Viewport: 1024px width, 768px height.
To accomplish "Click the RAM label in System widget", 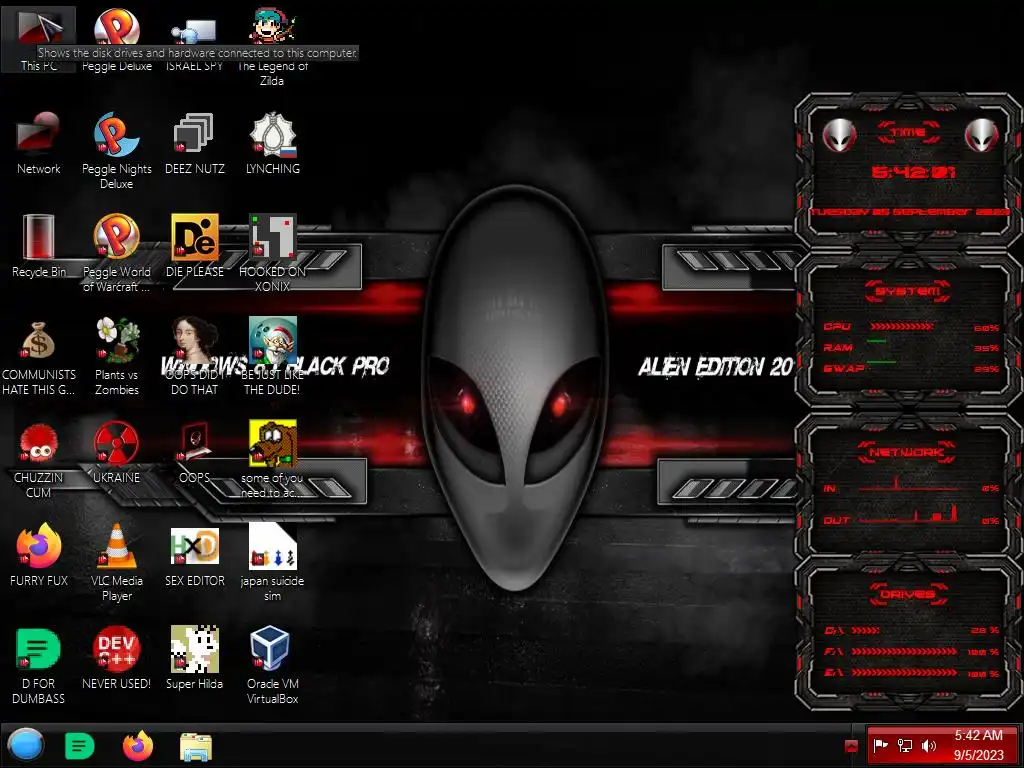I will 838,347.
